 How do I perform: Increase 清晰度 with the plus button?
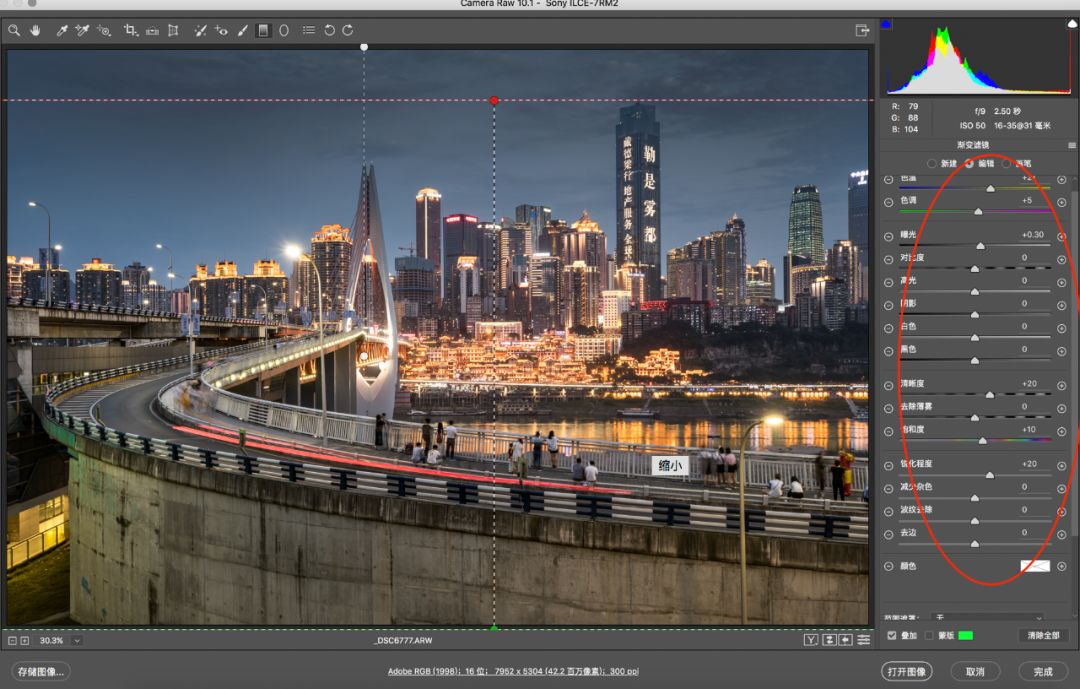(x=1061, y=386)
